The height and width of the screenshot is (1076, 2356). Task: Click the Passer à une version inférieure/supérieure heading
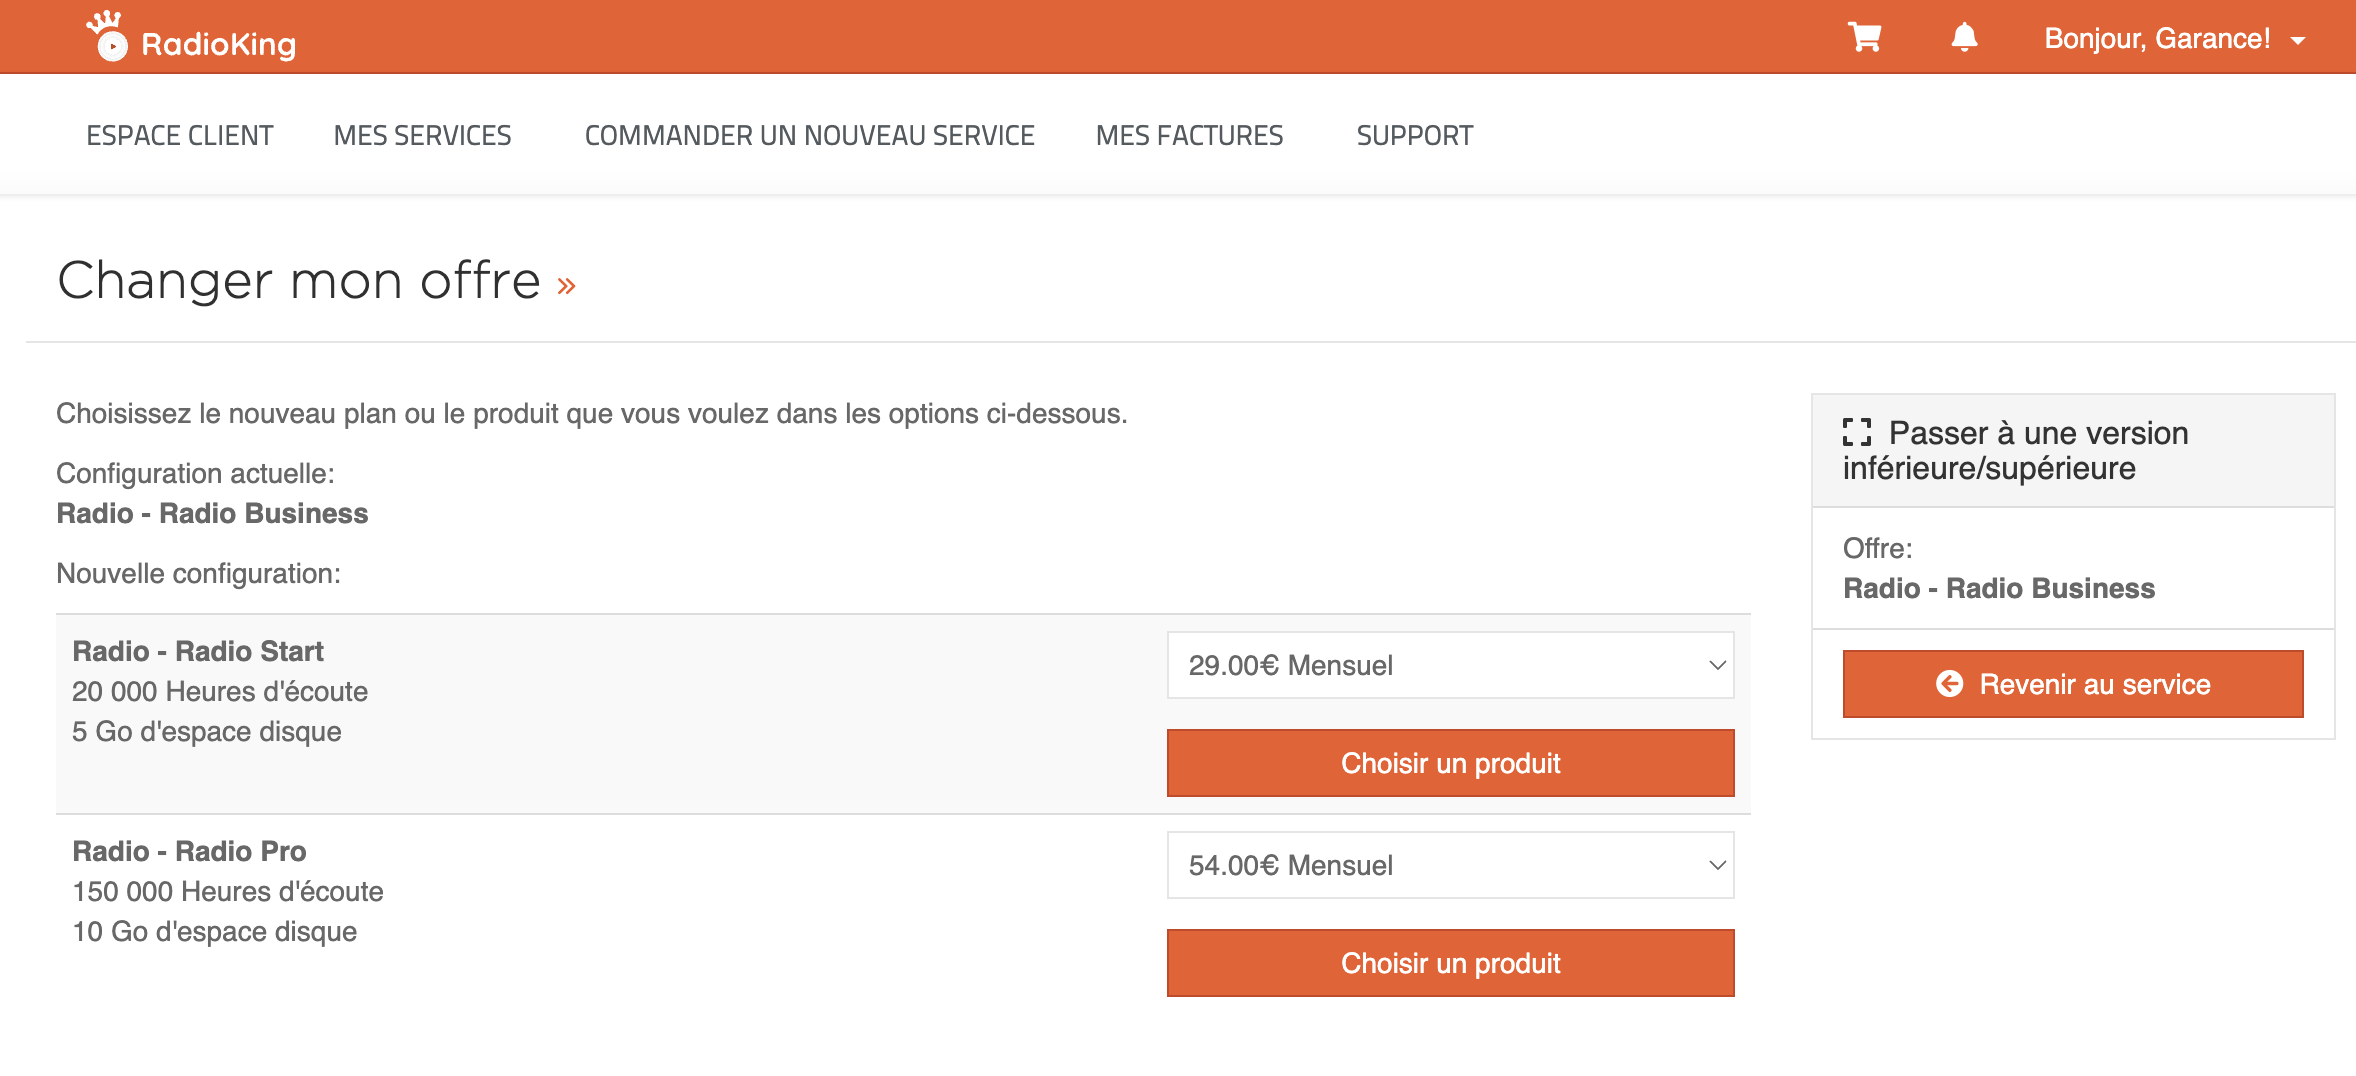[2015, 450]
